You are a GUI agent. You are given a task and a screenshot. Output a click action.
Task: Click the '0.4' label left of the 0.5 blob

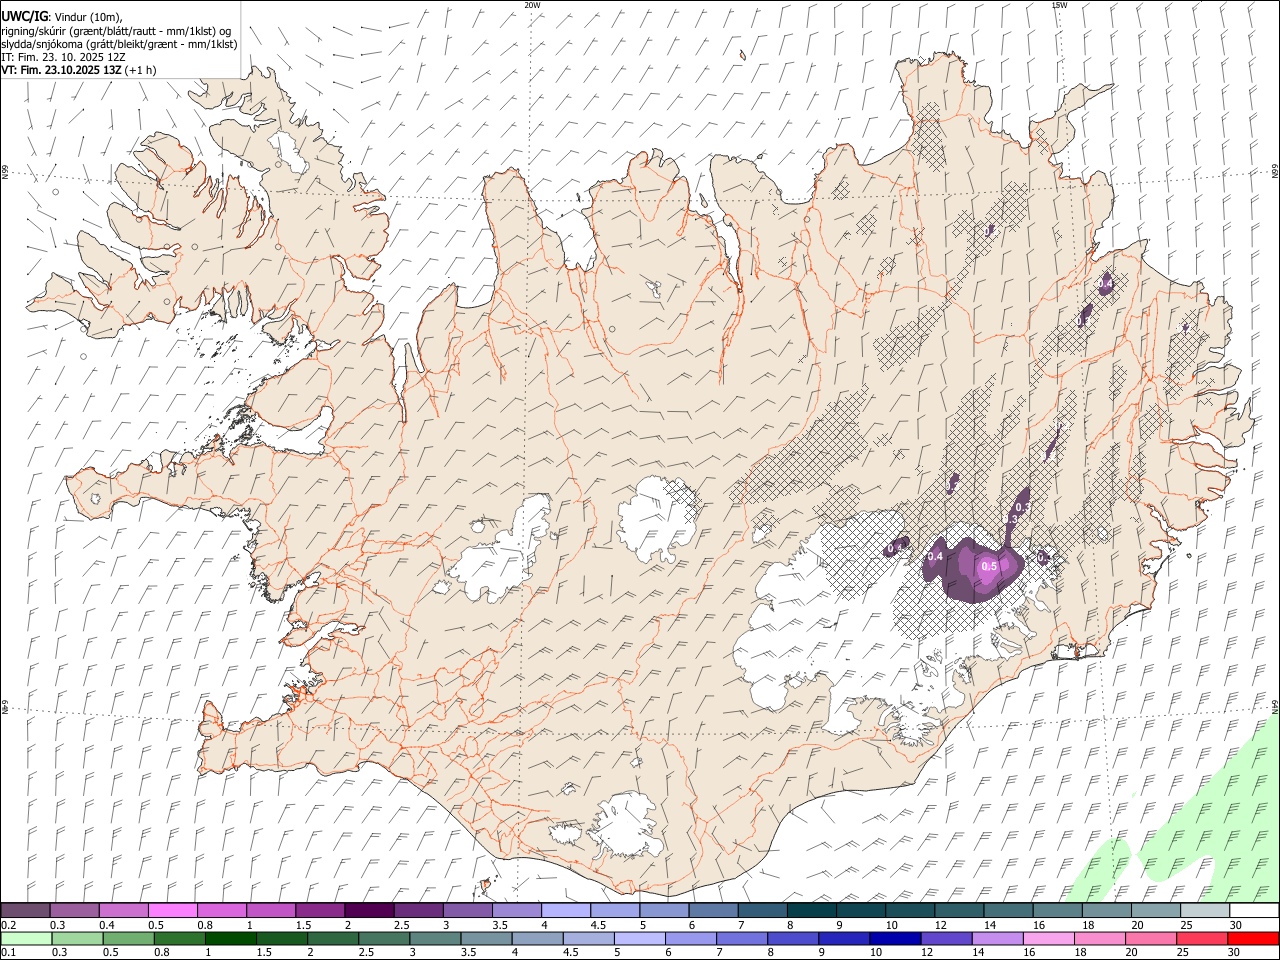[936, 556]
